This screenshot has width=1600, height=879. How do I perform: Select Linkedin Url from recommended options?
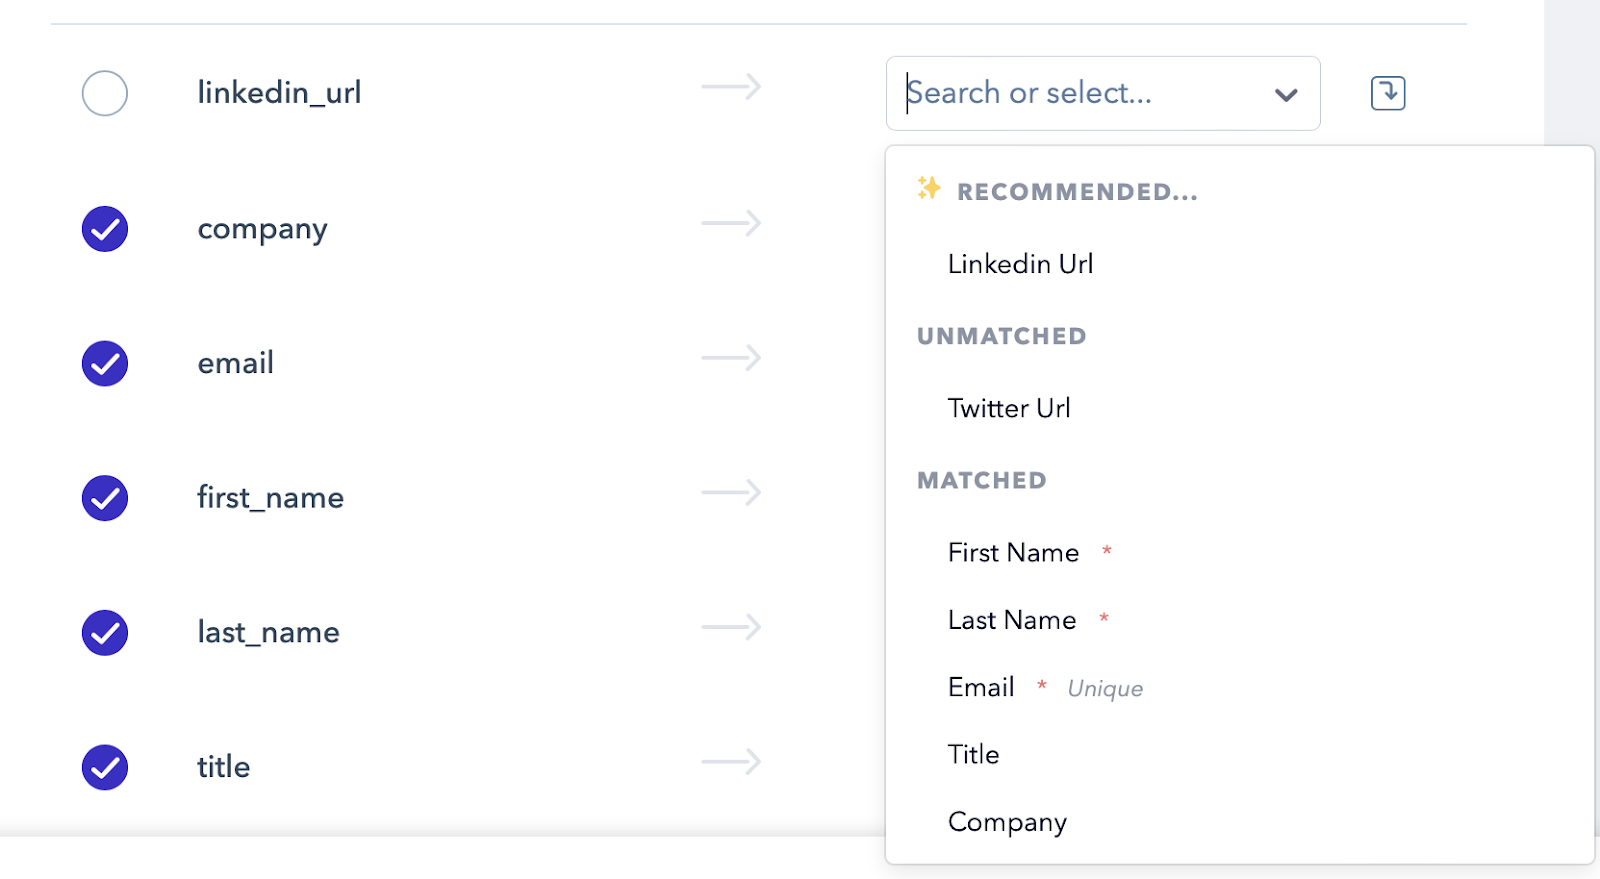click(x=1020, y=264)
